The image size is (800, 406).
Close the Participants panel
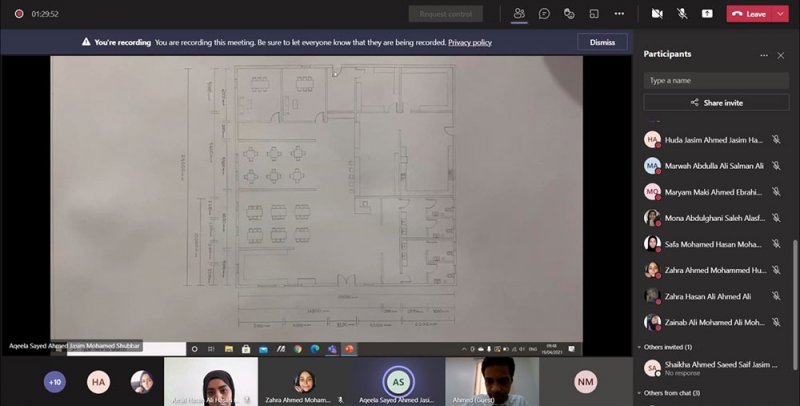tap(781, 55)
